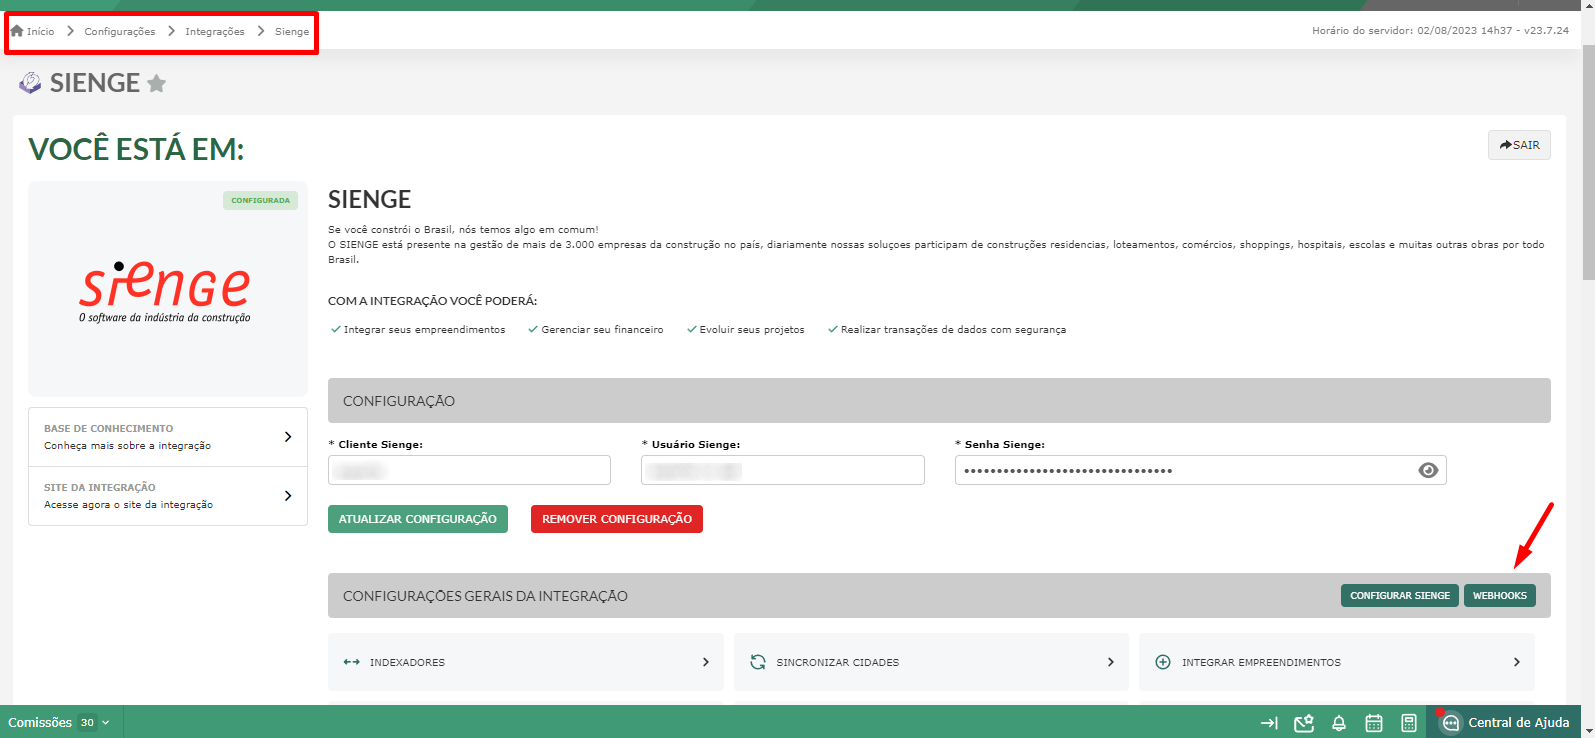Image resolution: width=1595 pixels, height=738 pixels.
Task: Open the calendar footer icon
Action: (1374, 723)
